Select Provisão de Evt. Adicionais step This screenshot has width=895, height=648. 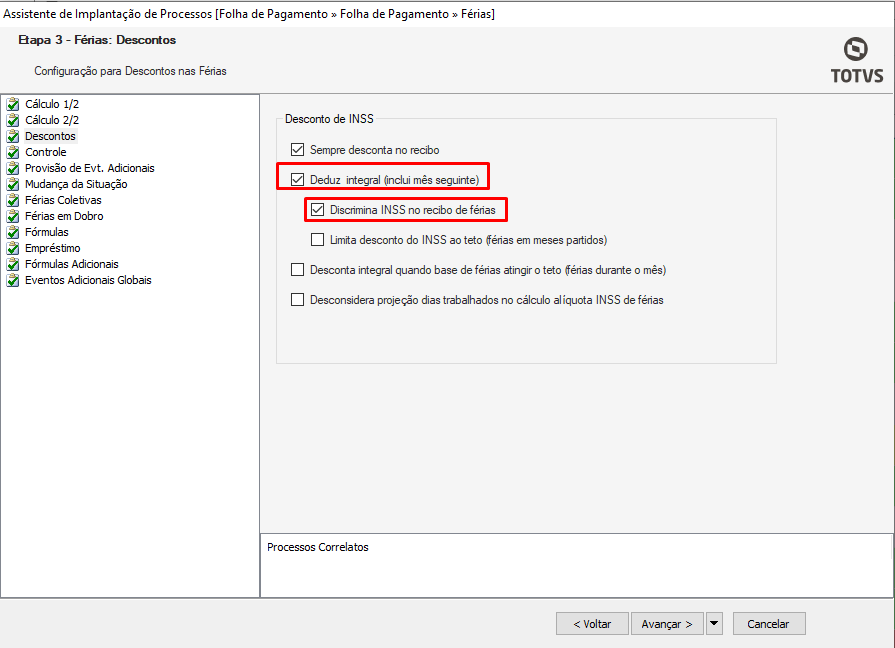click(89, 168)
